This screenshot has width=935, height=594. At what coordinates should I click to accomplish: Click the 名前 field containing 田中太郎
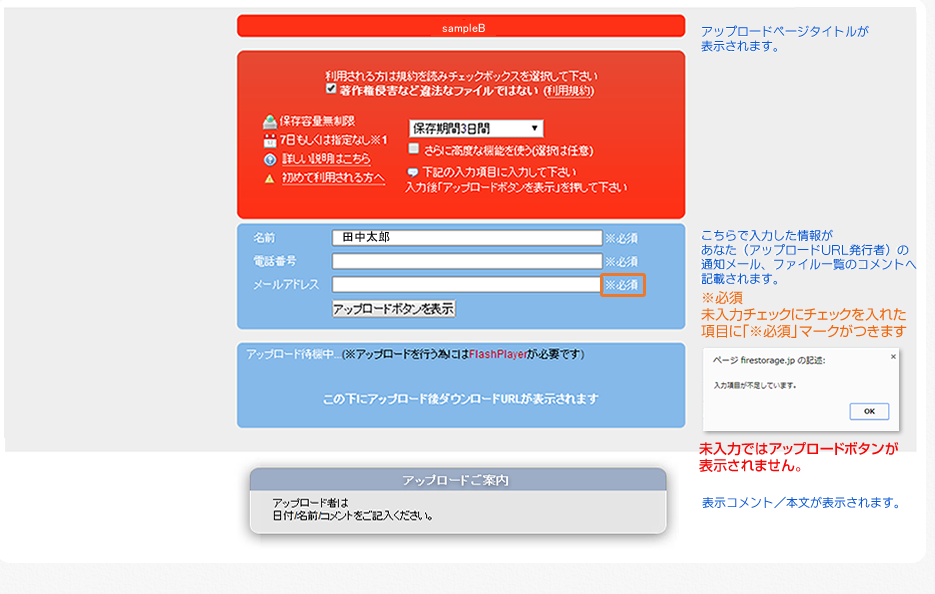pyautogui.click(x=465, y=238)
